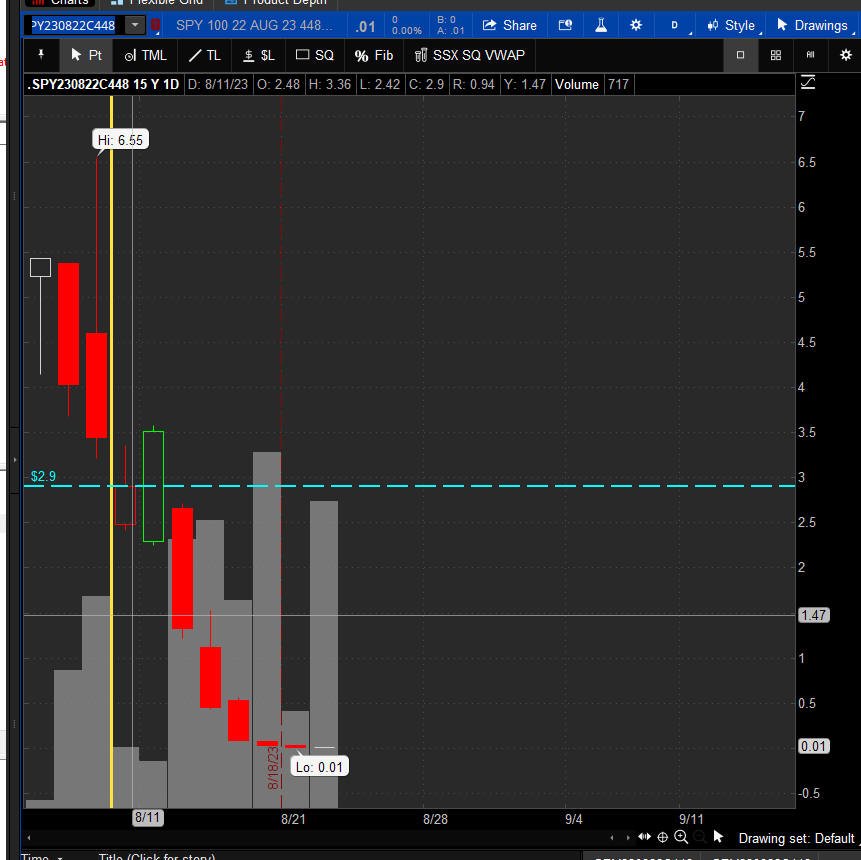Click the Share button
This screenshot has width=861, height=860.
click(x=510, y=25)
